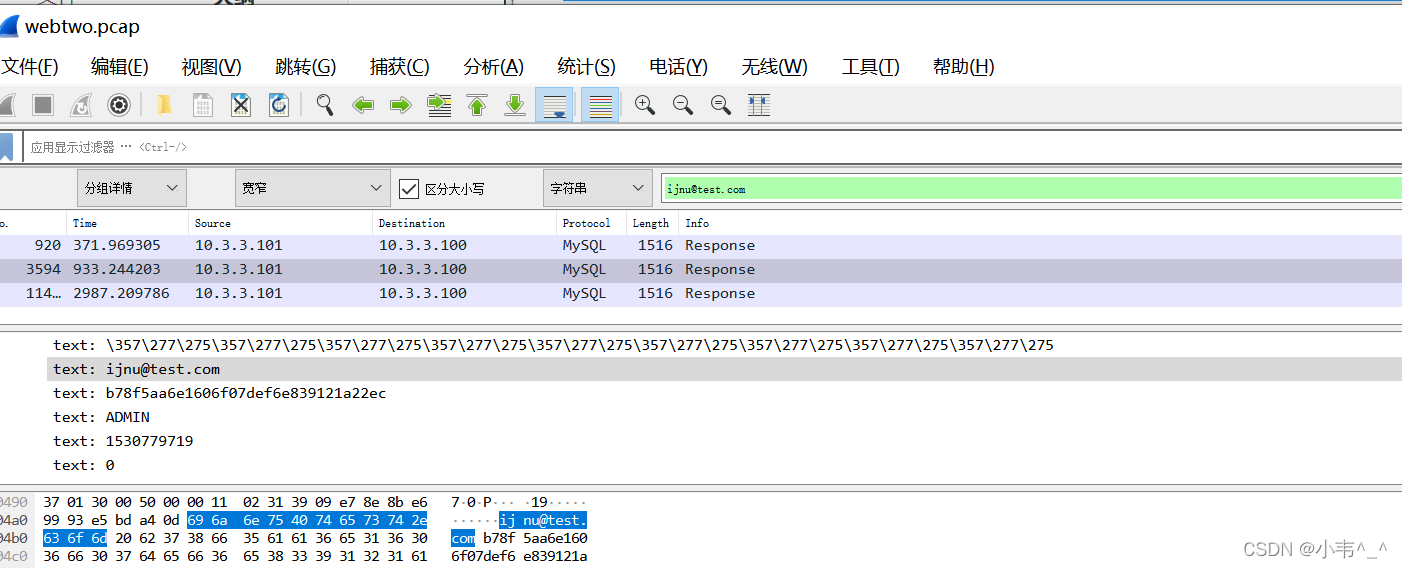Go back to previous packet arrow

pos(363,105)
